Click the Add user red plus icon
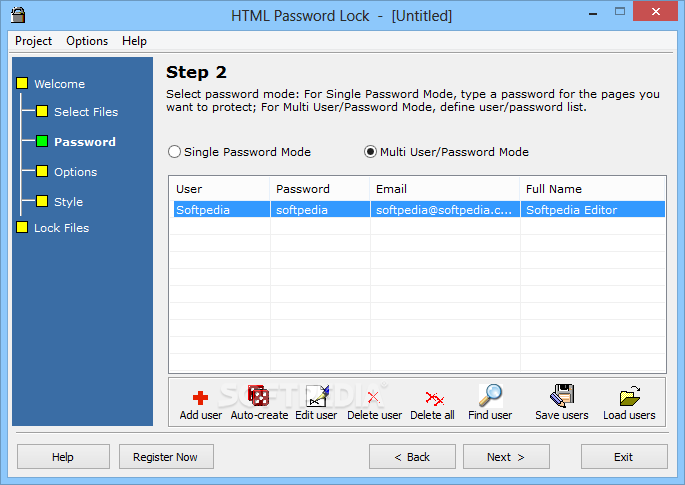685x485 pixels. click(201, 398)
